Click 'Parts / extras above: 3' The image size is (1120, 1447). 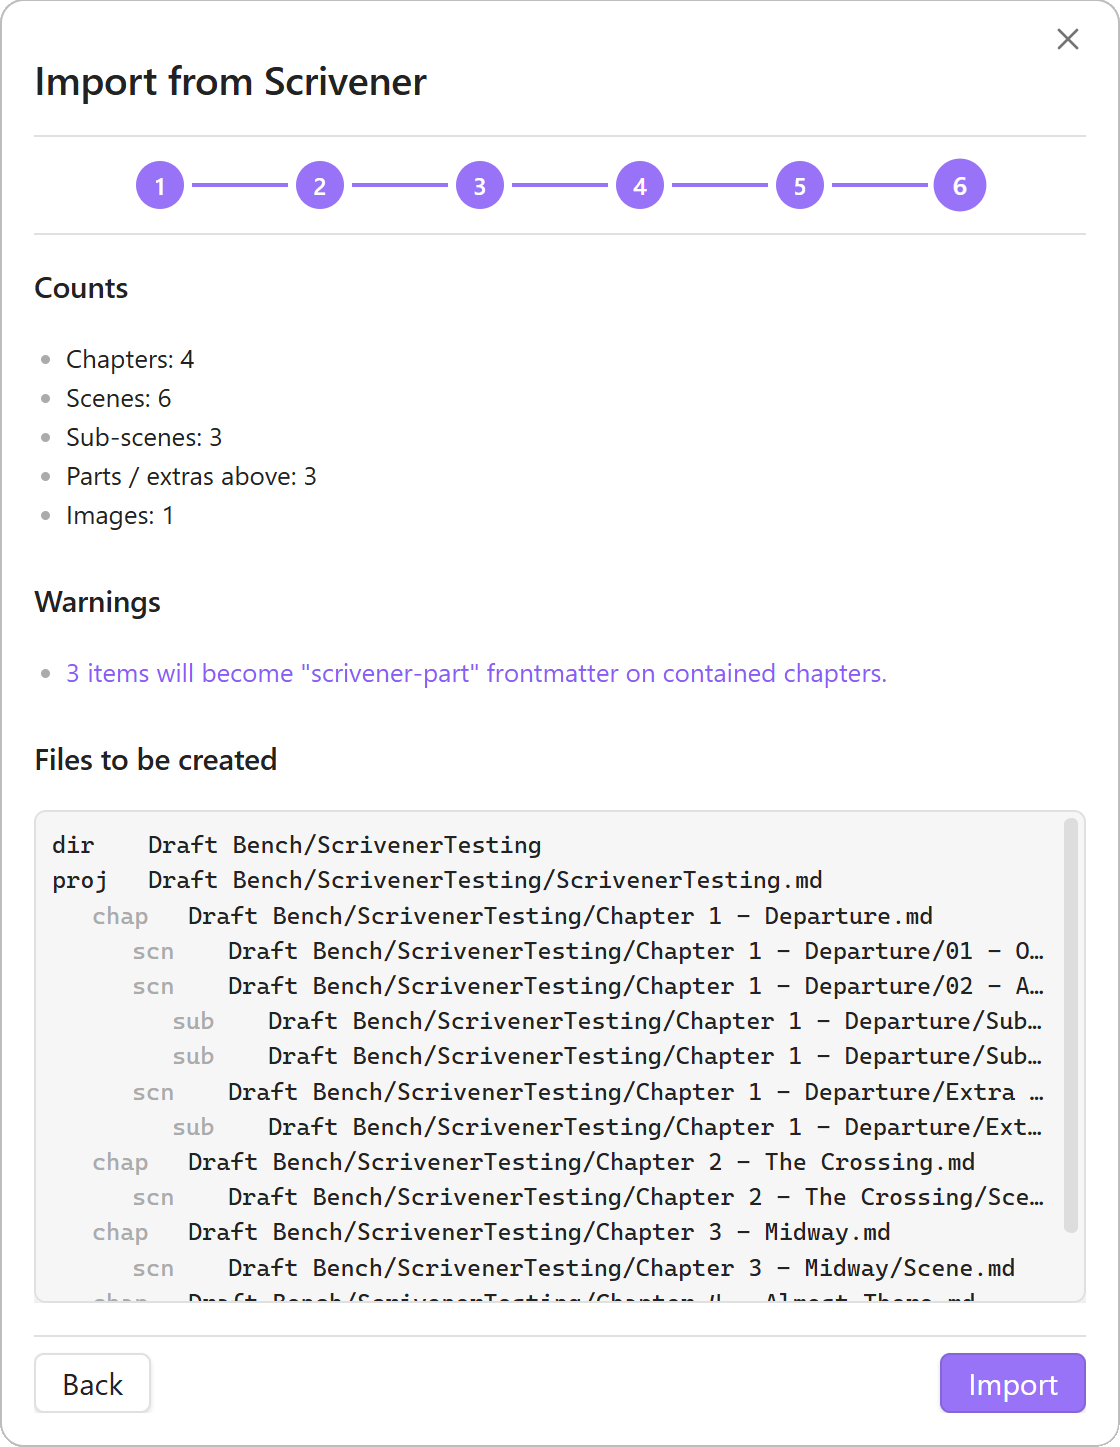[191, 477]
